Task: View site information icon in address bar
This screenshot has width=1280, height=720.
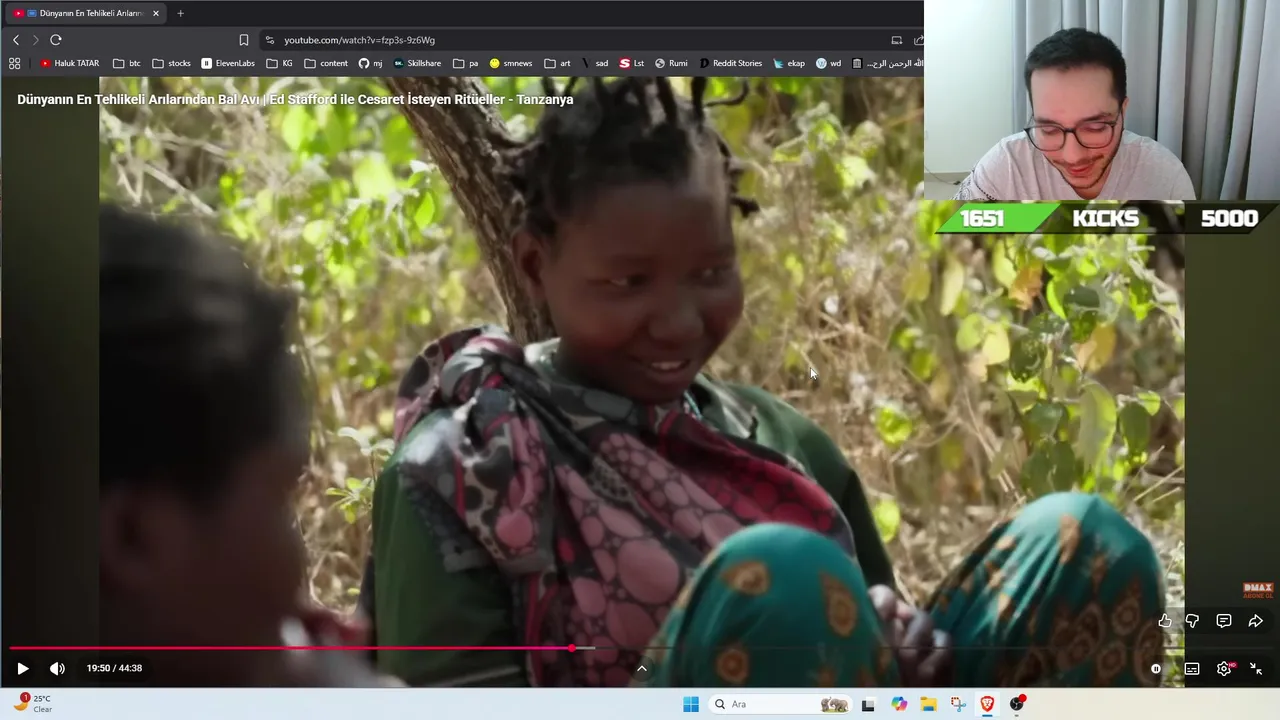Action: [x=269, y=40]
